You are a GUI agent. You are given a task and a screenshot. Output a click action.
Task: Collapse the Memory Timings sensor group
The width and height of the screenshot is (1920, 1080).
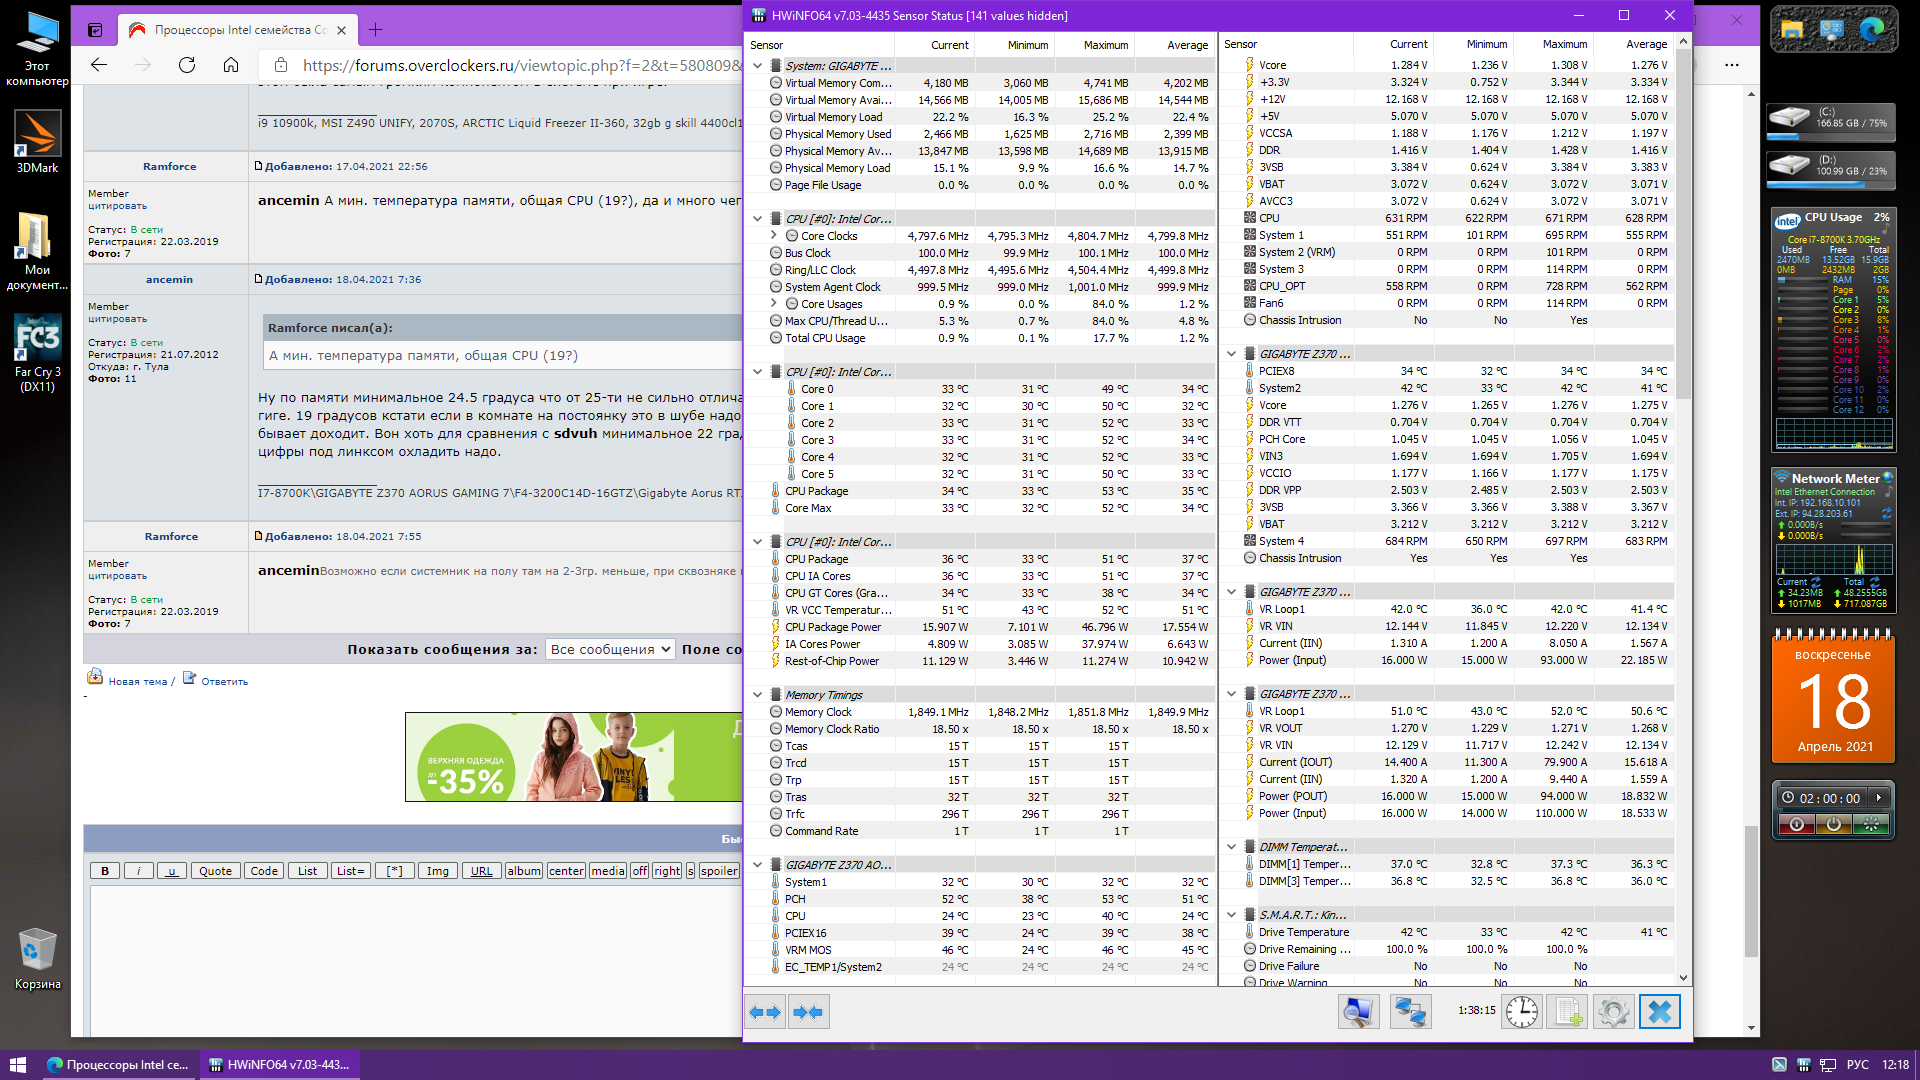click(x=757, y=695)
